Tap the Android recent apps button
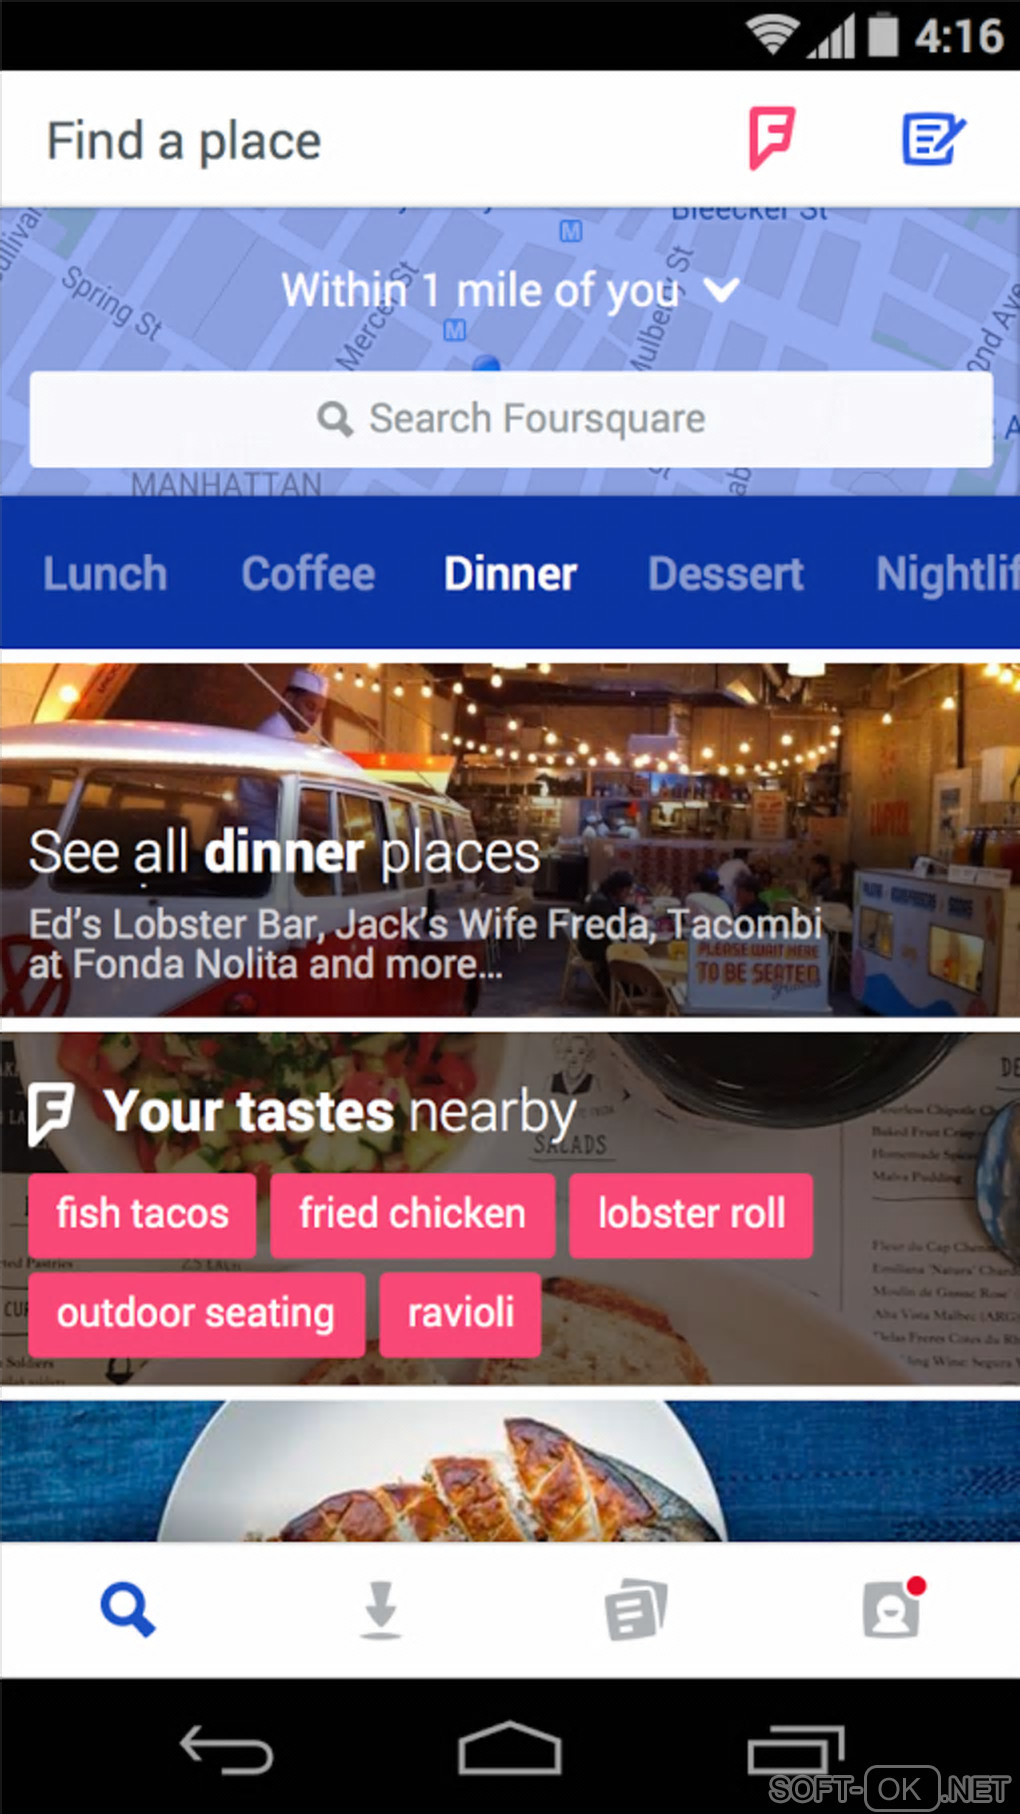 pyautogui.click(x=796, y=1750)
